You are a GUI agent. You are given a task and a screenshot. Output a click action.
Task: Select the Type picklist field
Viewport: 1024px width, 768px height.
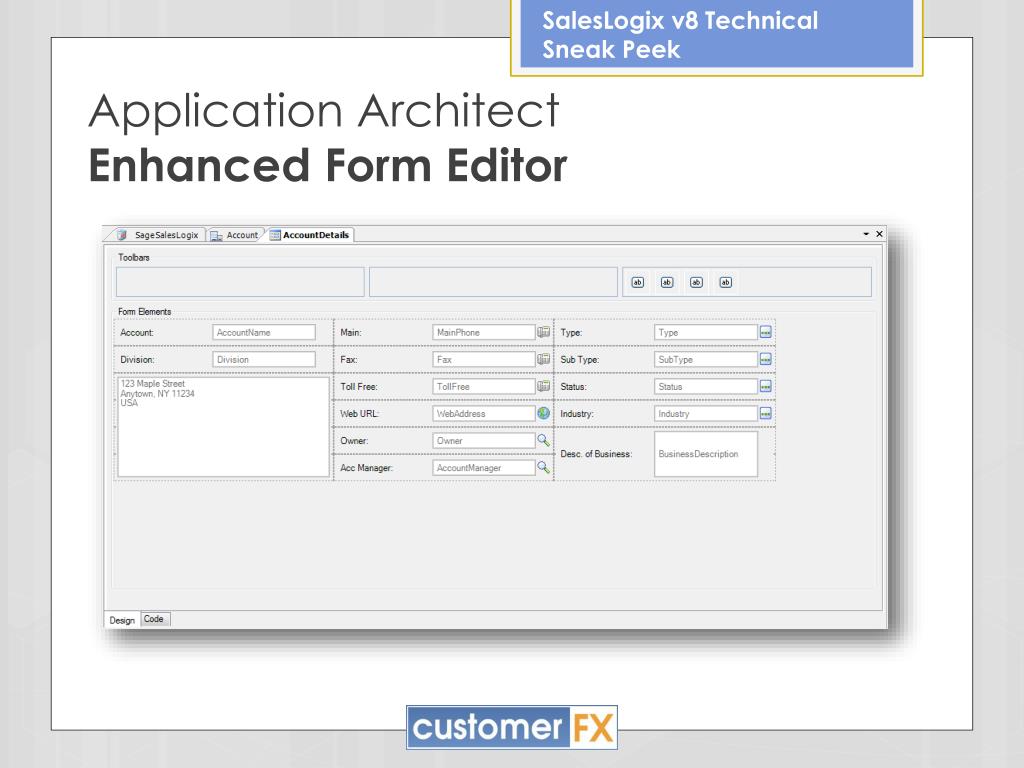[706, 332]
